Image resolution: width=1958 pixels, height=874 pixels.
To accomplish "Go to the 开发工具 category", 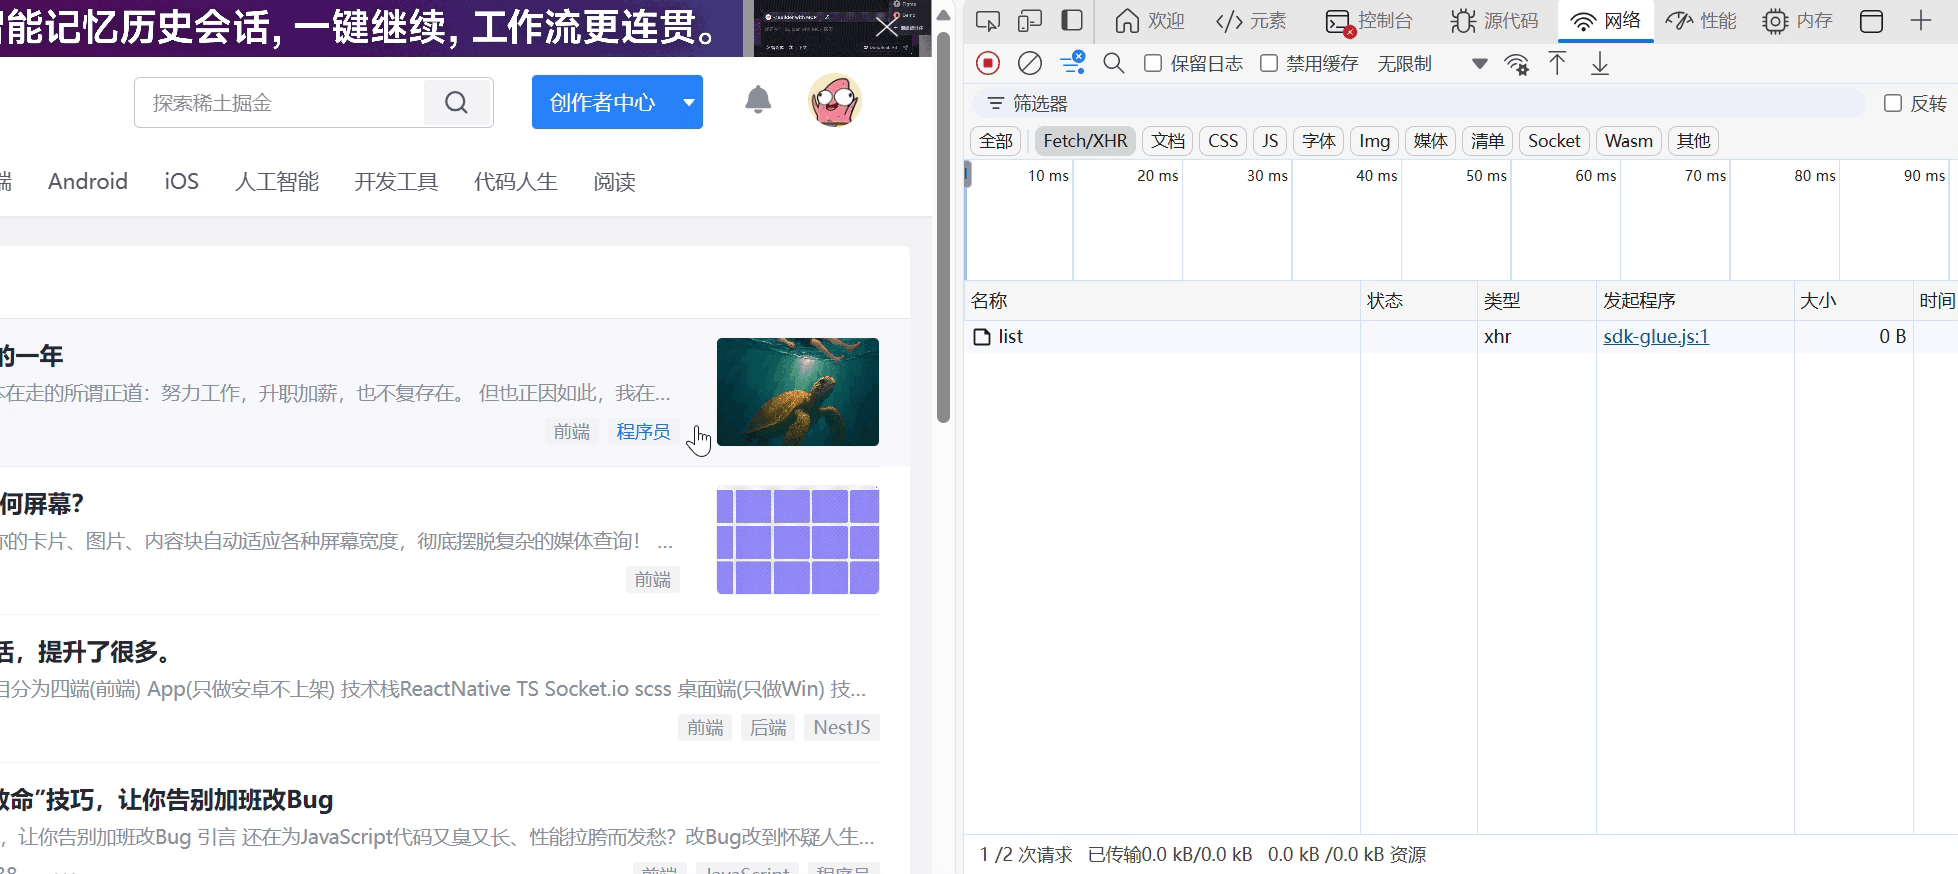I will pos(396,182).
